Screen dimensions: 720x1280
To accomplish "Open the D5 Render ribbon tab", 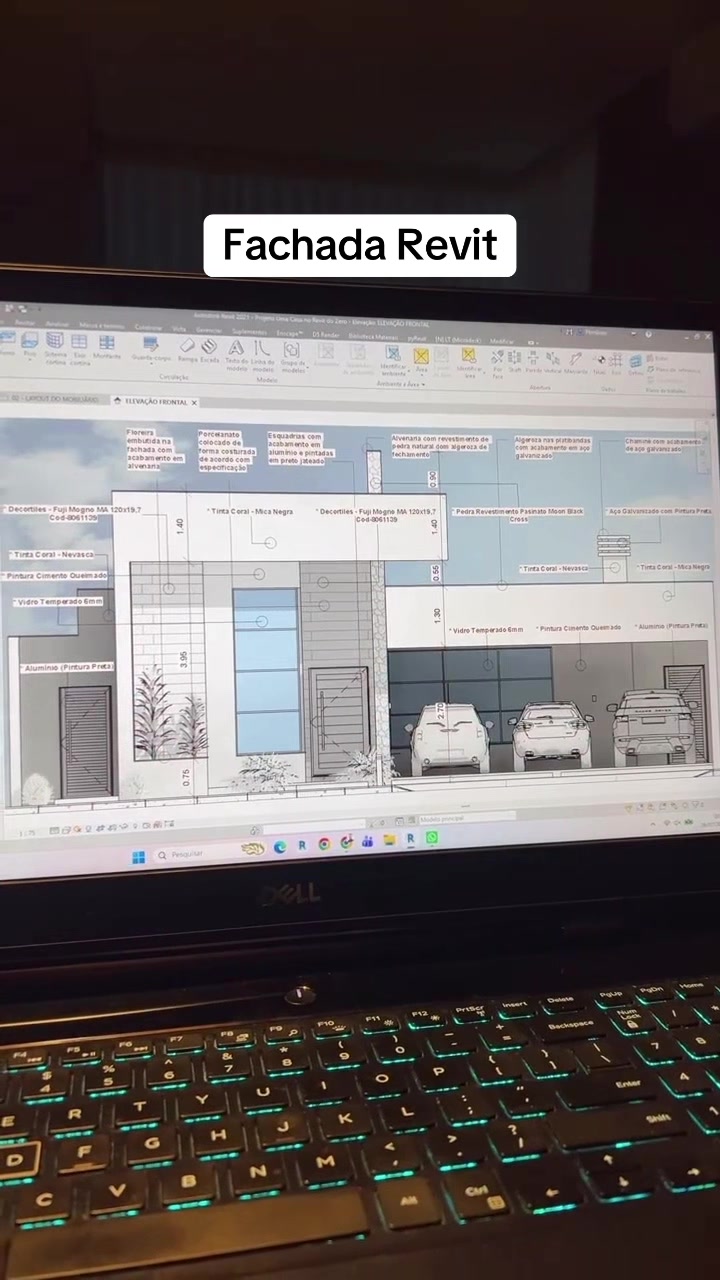I will (x=325, y=334).
